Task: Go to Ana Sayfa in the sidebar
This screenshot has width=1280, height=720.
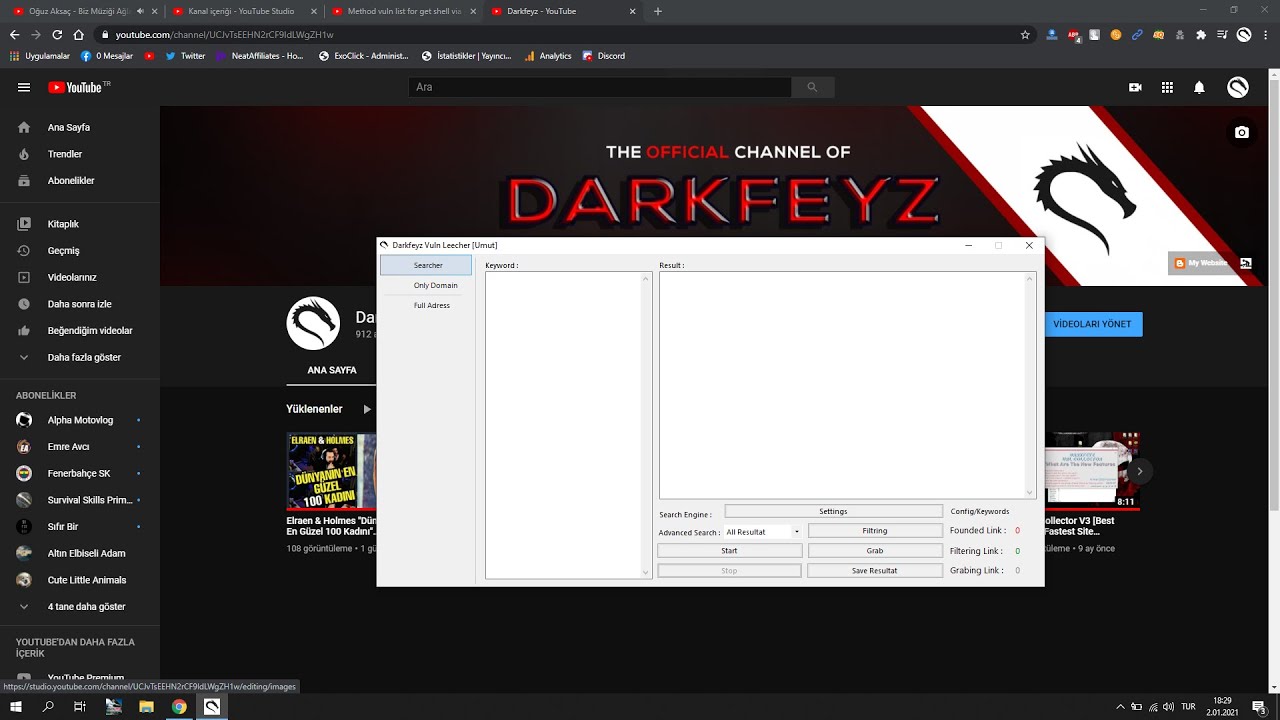Action: (x=80, y=128)
